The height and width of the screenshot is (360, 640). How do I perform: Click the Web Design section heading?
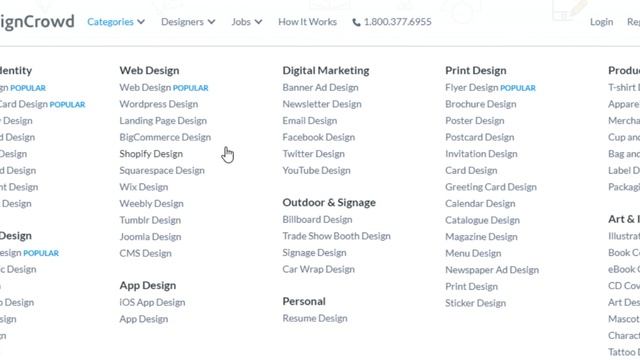(149, 70)
